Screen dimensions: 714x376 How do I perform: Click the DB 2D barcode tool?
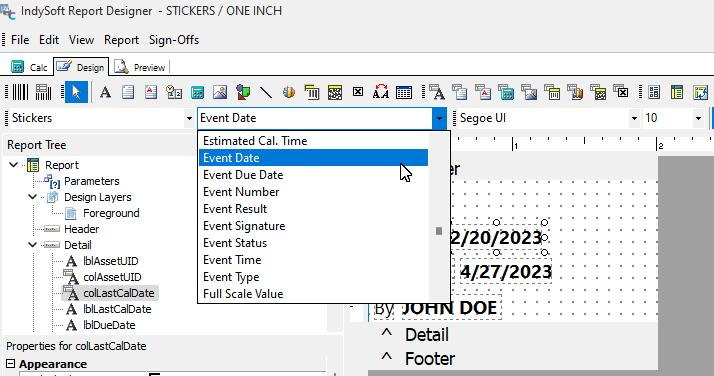click(598, 92)
